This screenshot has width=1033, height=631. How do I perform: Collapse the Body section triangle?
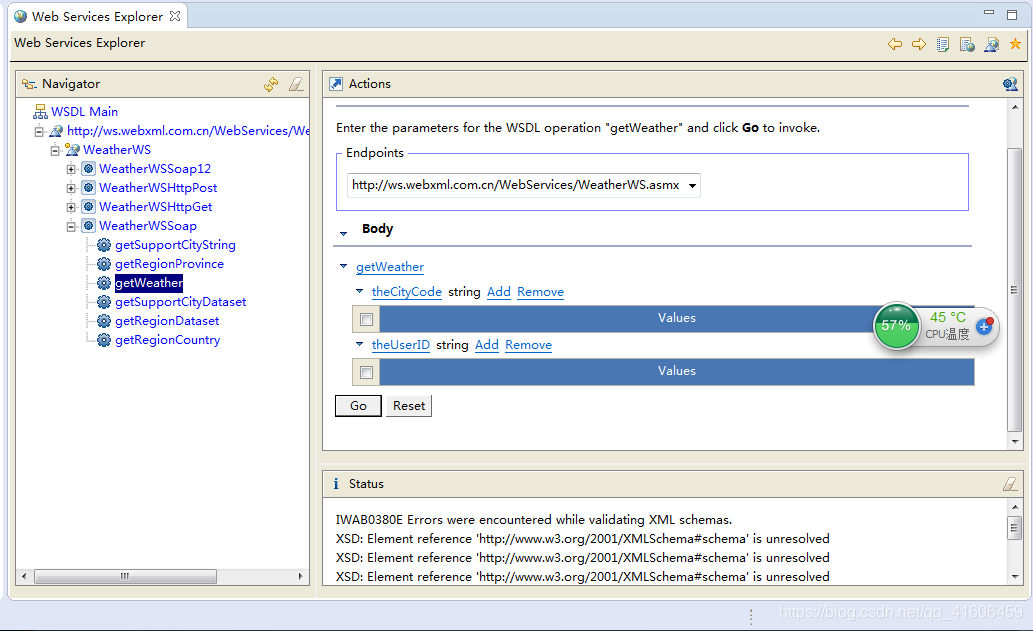click(x=343, y=233)
